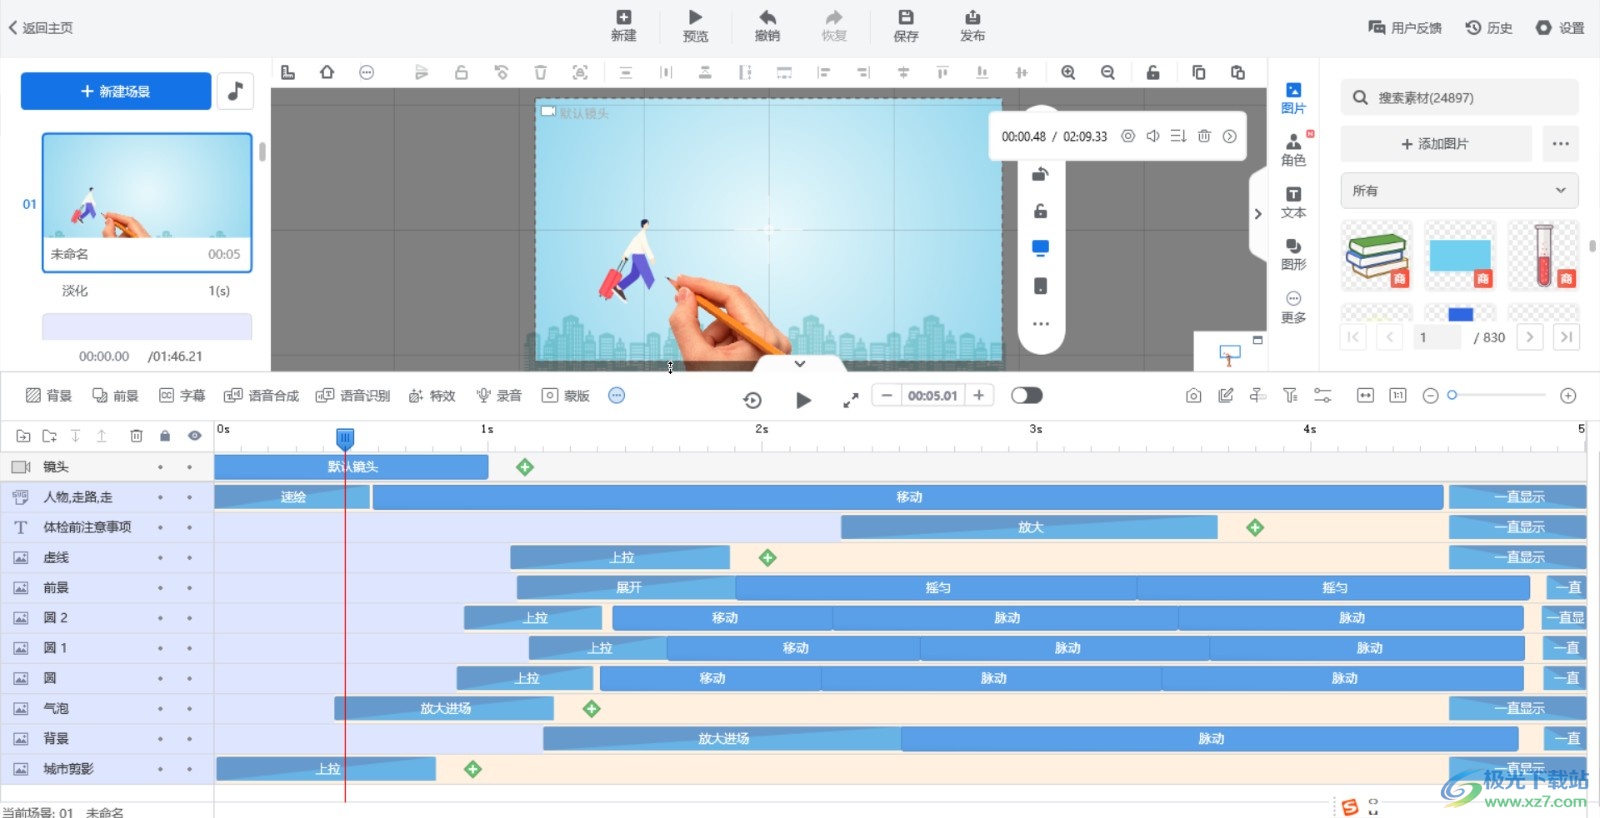Jump to the last asset page
The width and height of the screenshot is (1600, 818).
[x=1566, y=337]
